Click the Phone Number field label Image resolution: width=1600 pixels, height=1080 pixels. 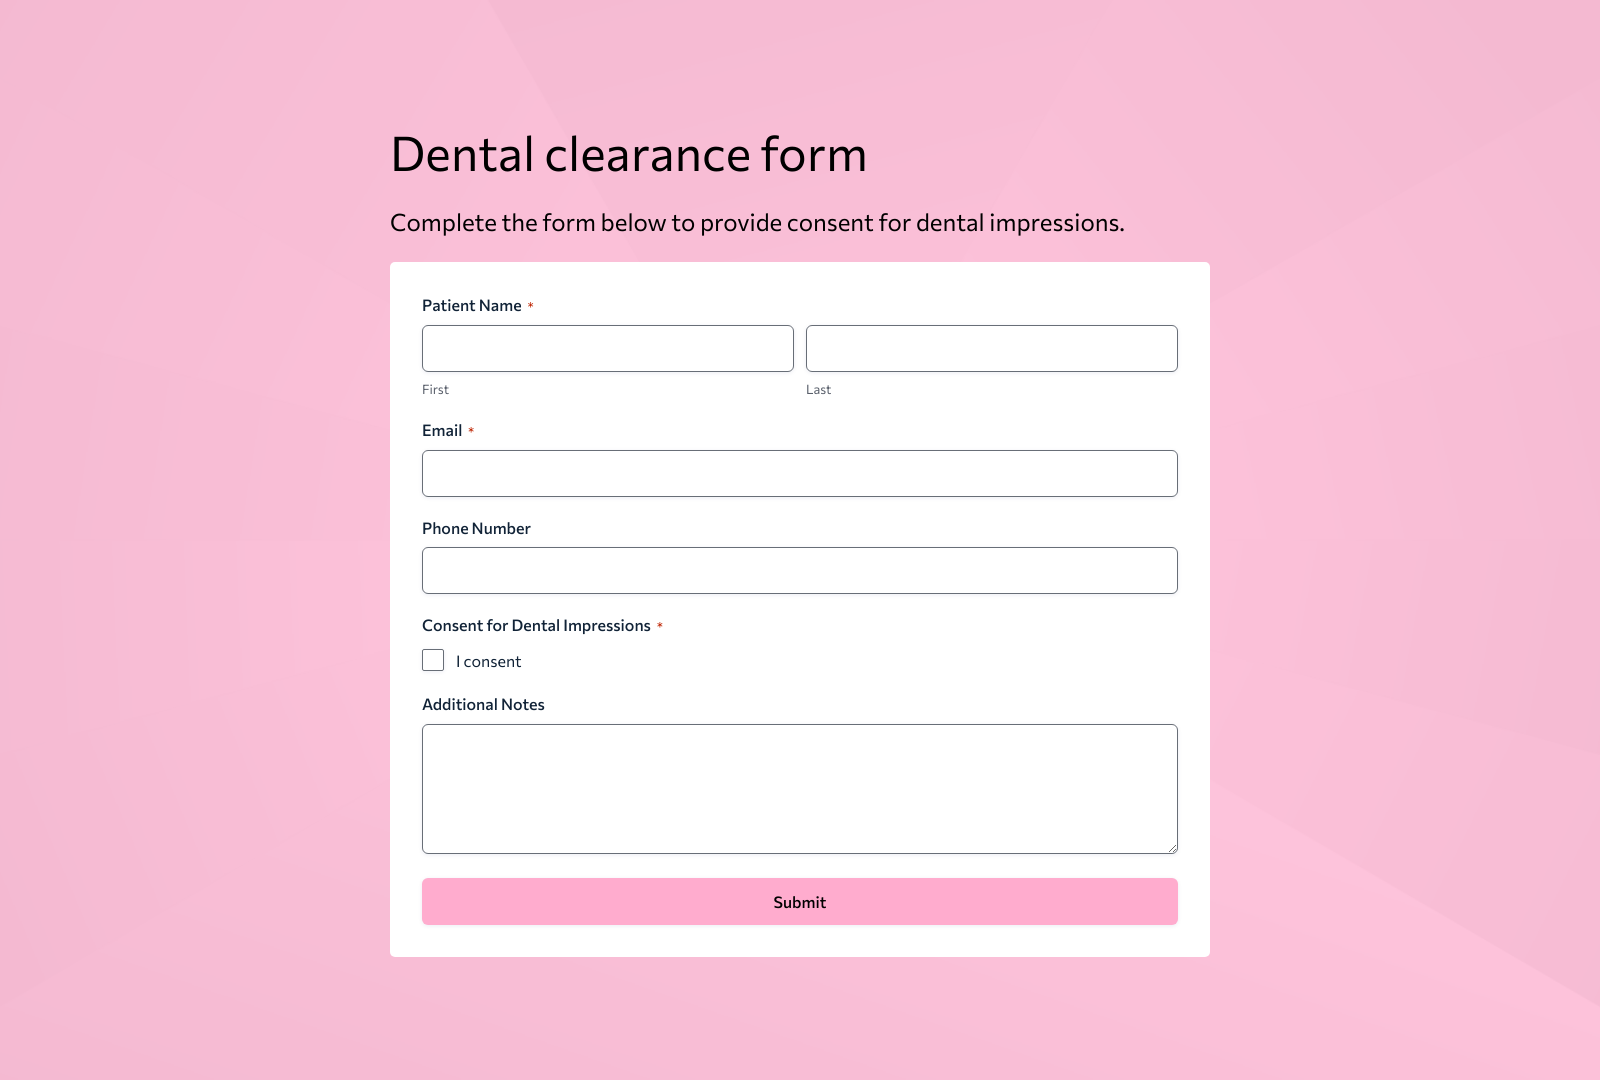click(x=476, y=528)
